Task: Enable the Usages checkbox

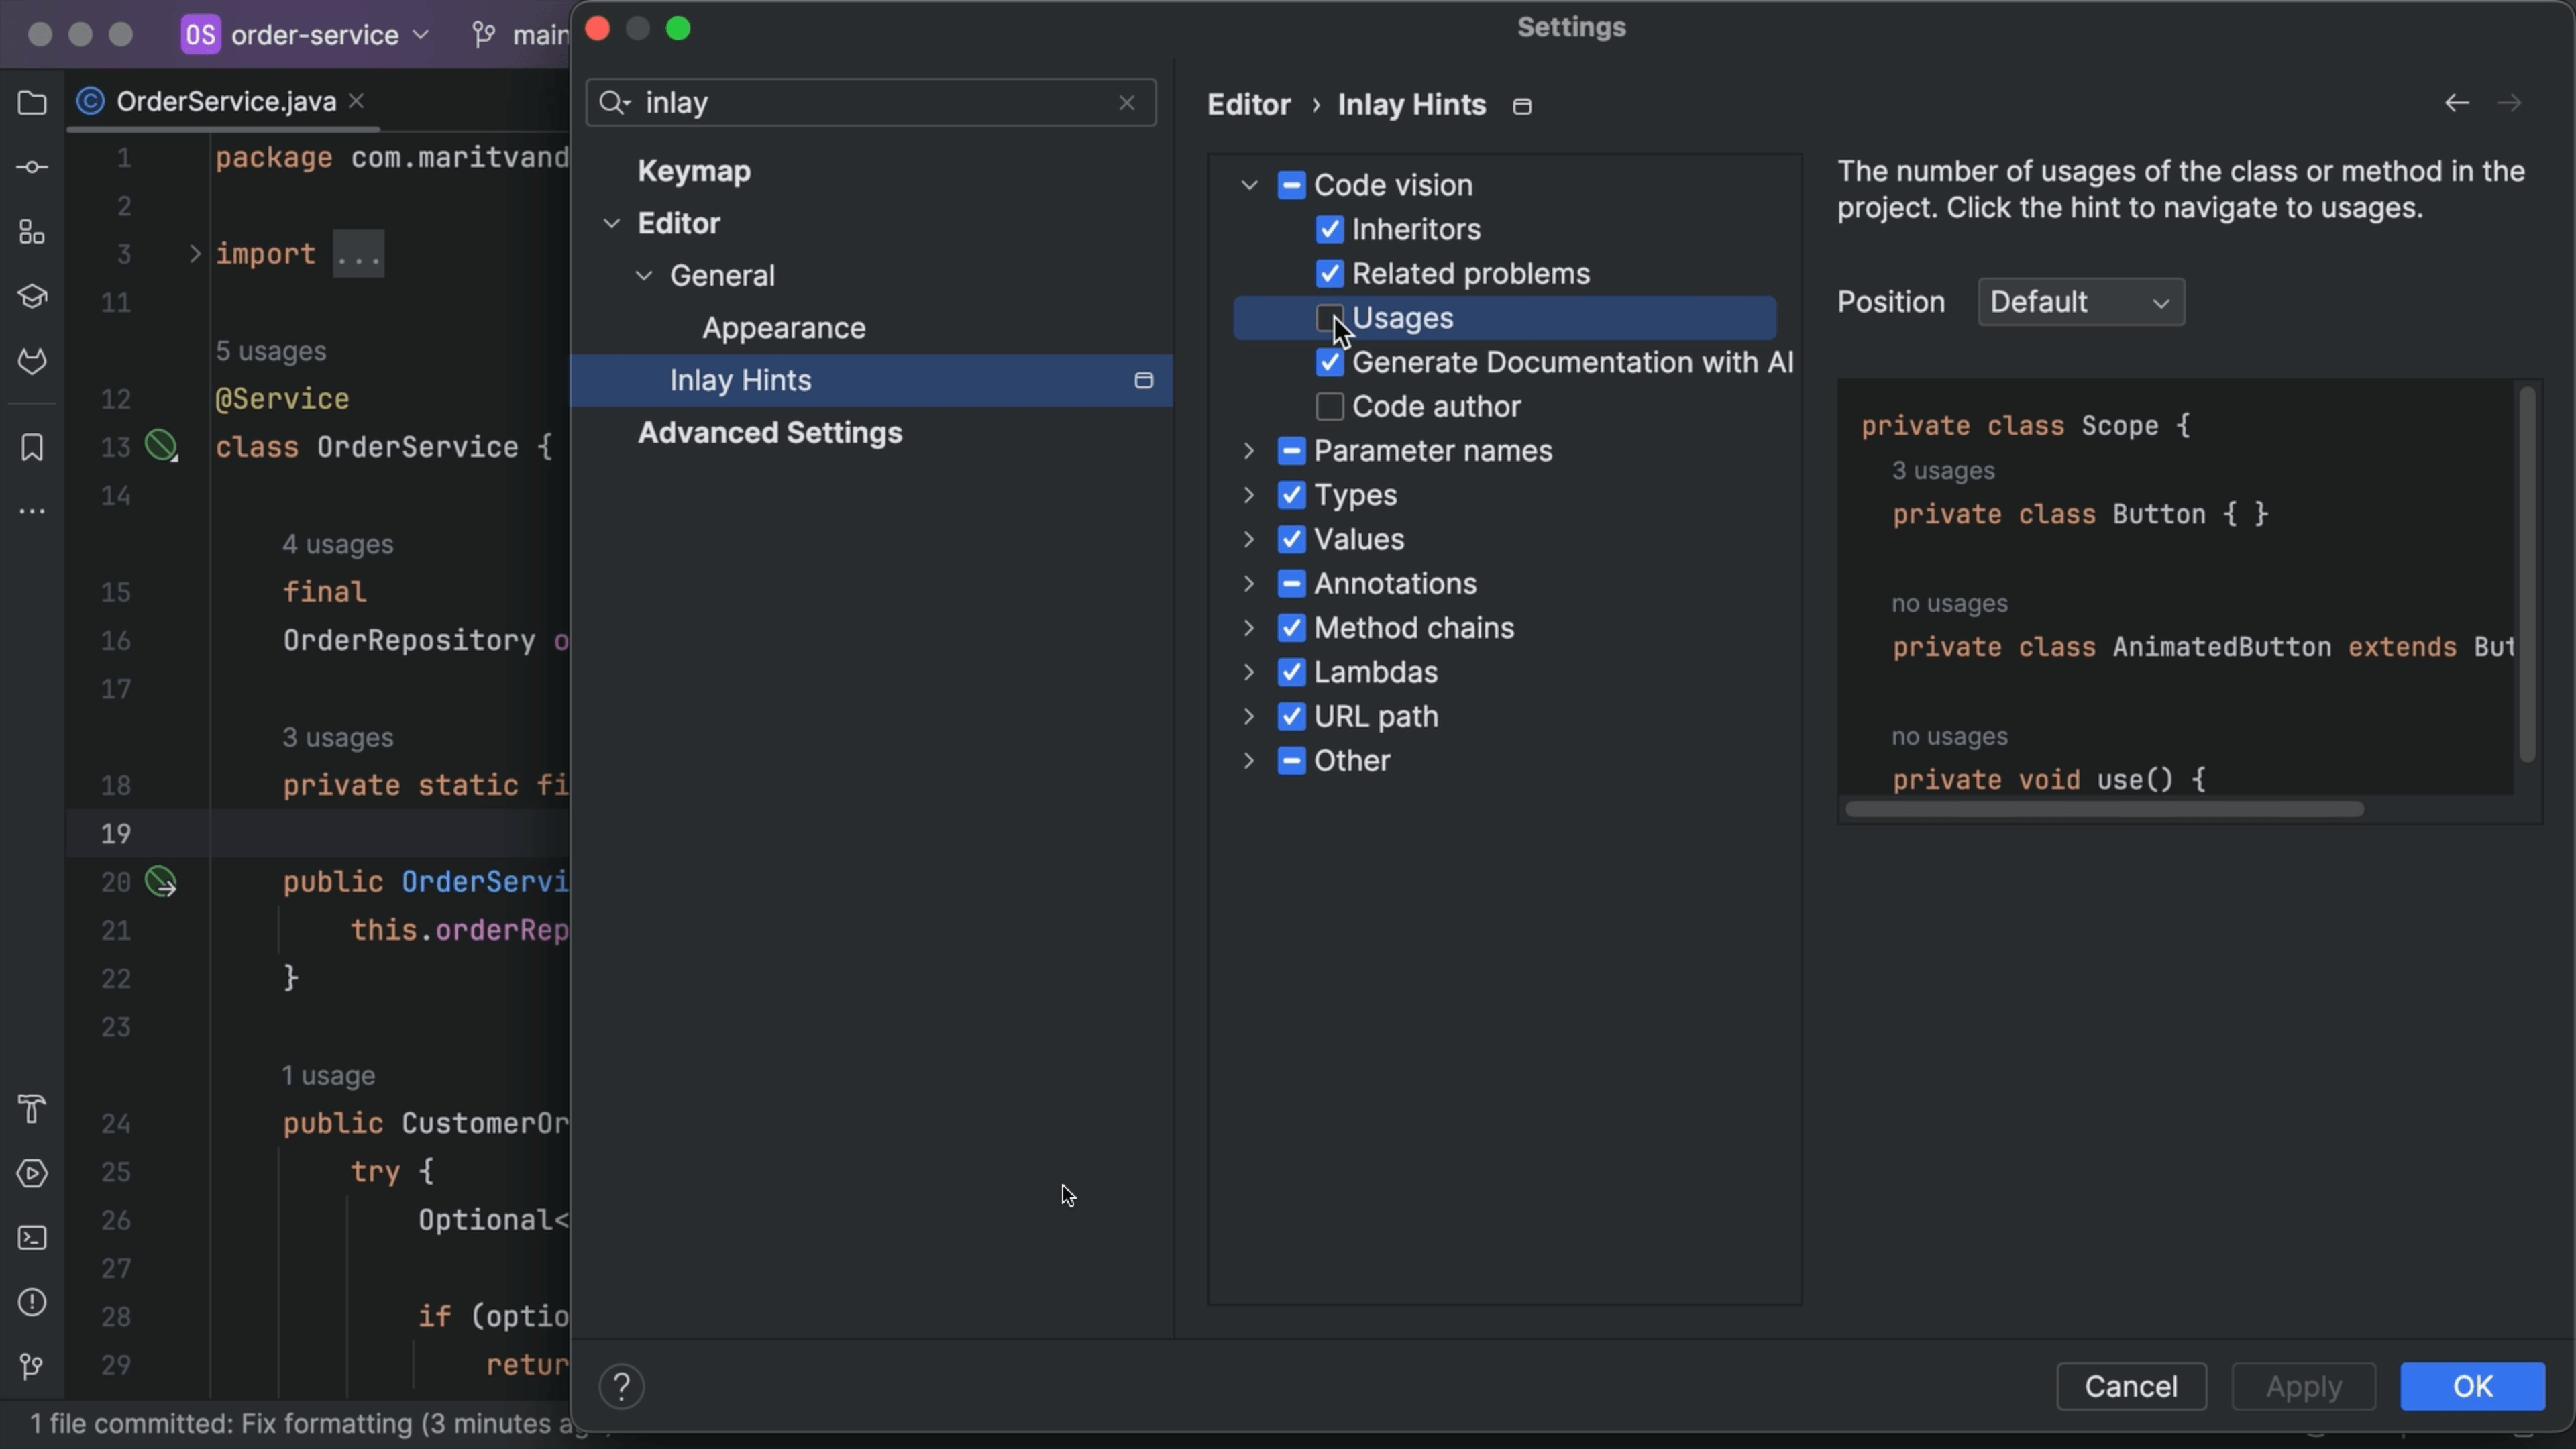Action: click(1329, 318)
